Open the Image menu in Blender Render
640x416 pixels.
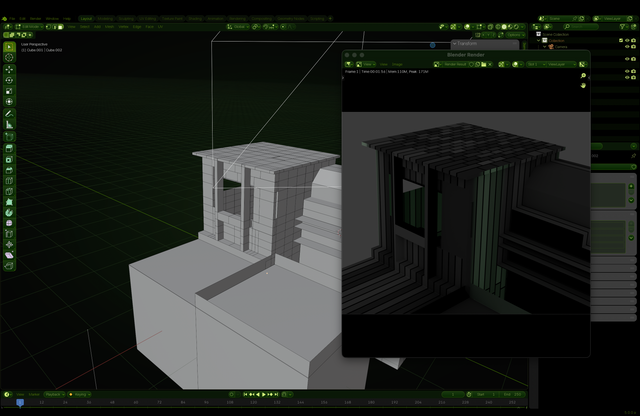pyautogui.click(x=397, y=65)
